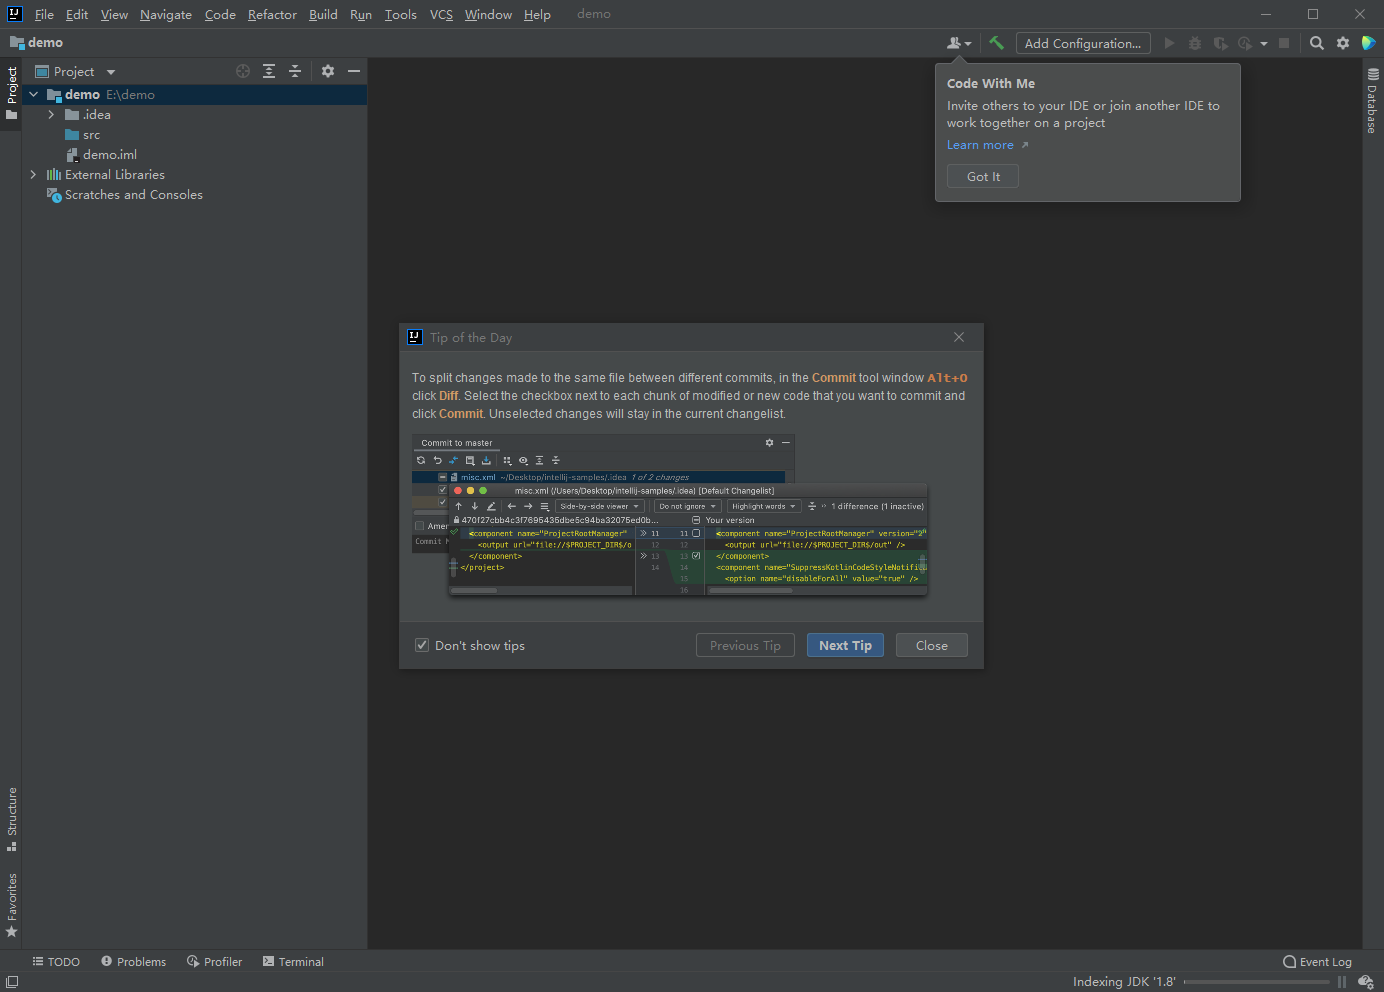Click the Stop square icon
This screenshot has width=1384, height=992.
pos(1284,43)
